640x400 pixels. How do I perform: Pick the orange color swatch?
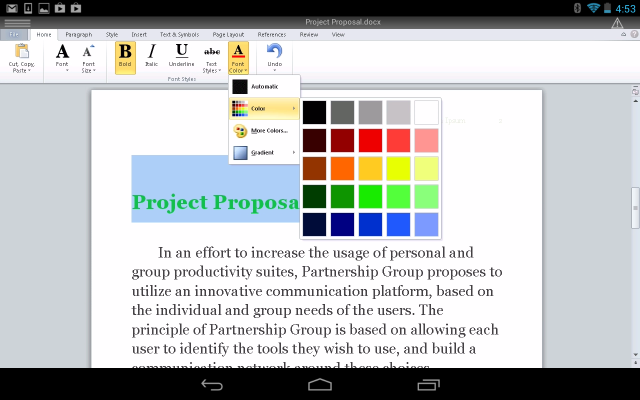342,169
